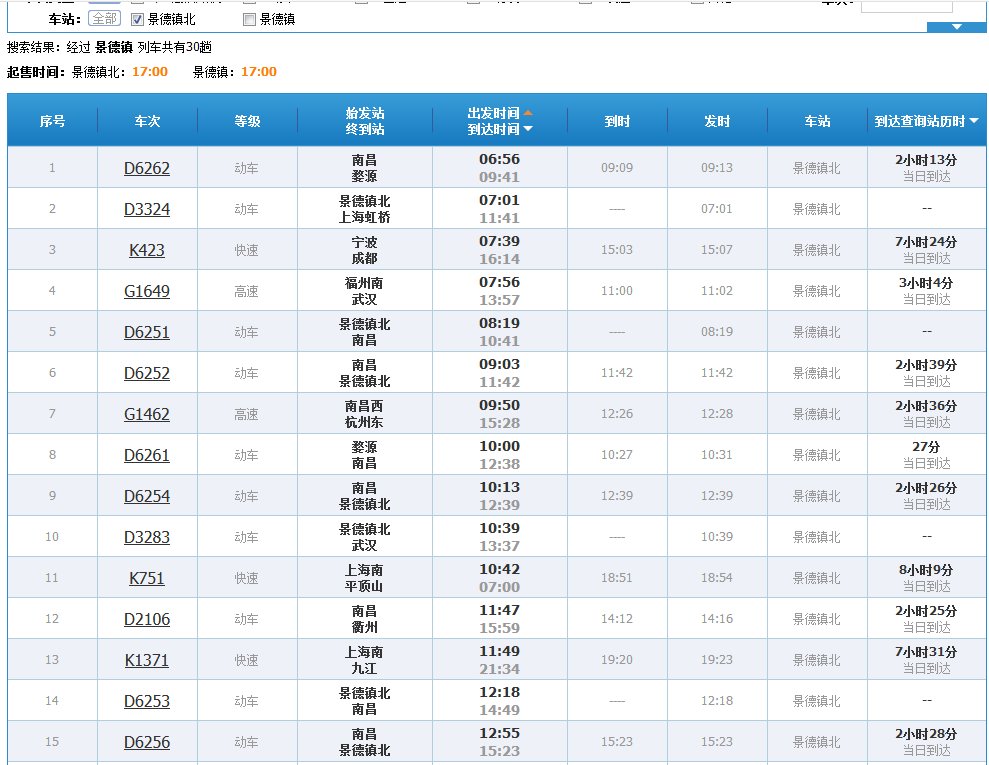The width and height of the screenshot is (989, 765).
Task: Click the K423 train number
Action: tap(147, 250)
